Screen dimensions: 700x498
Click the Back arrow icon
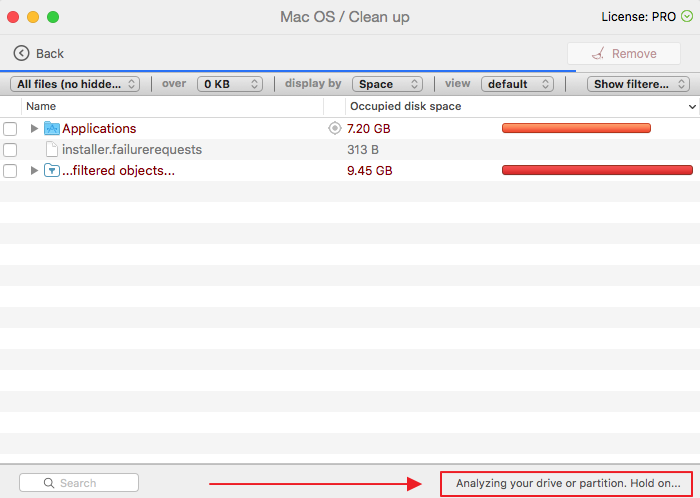click(x=21, y=53)
